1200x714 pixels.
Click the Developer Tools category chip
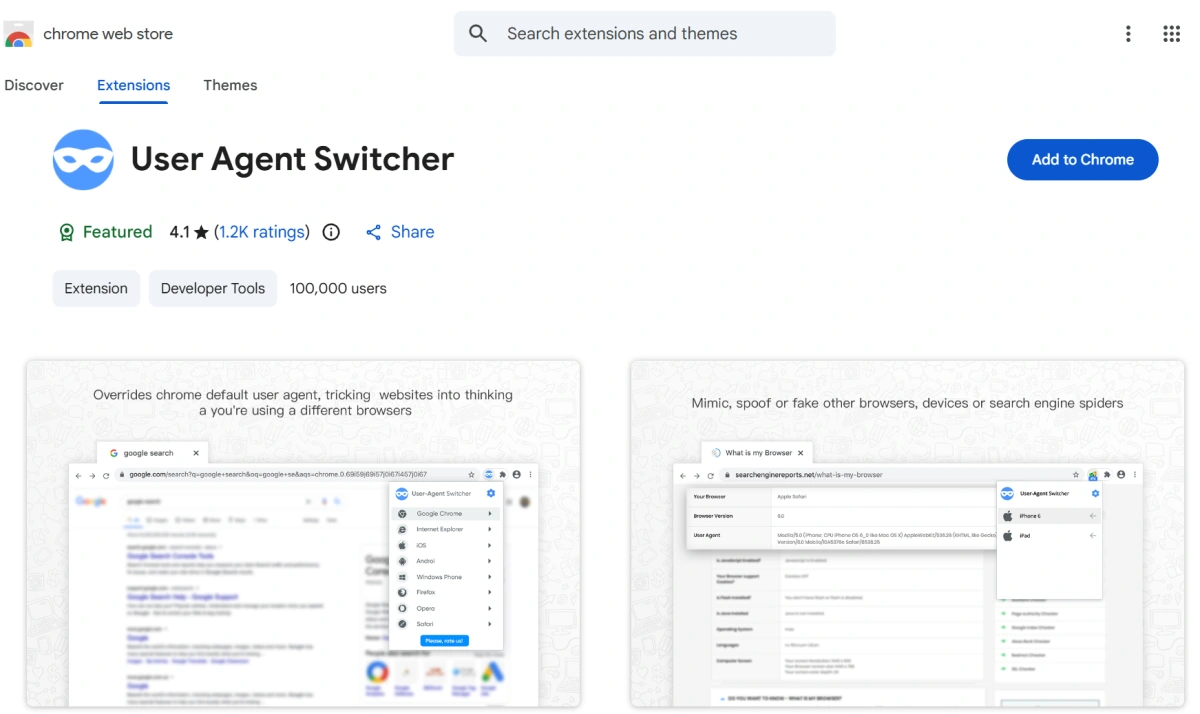click(213, 288)
